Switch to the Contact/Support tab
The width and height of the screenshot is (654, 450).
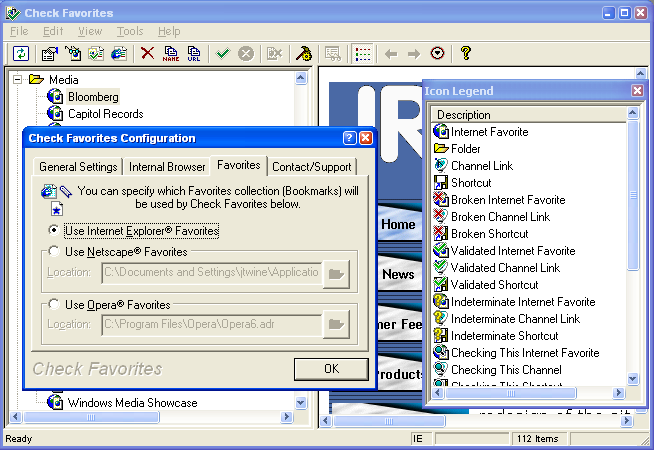312,167
